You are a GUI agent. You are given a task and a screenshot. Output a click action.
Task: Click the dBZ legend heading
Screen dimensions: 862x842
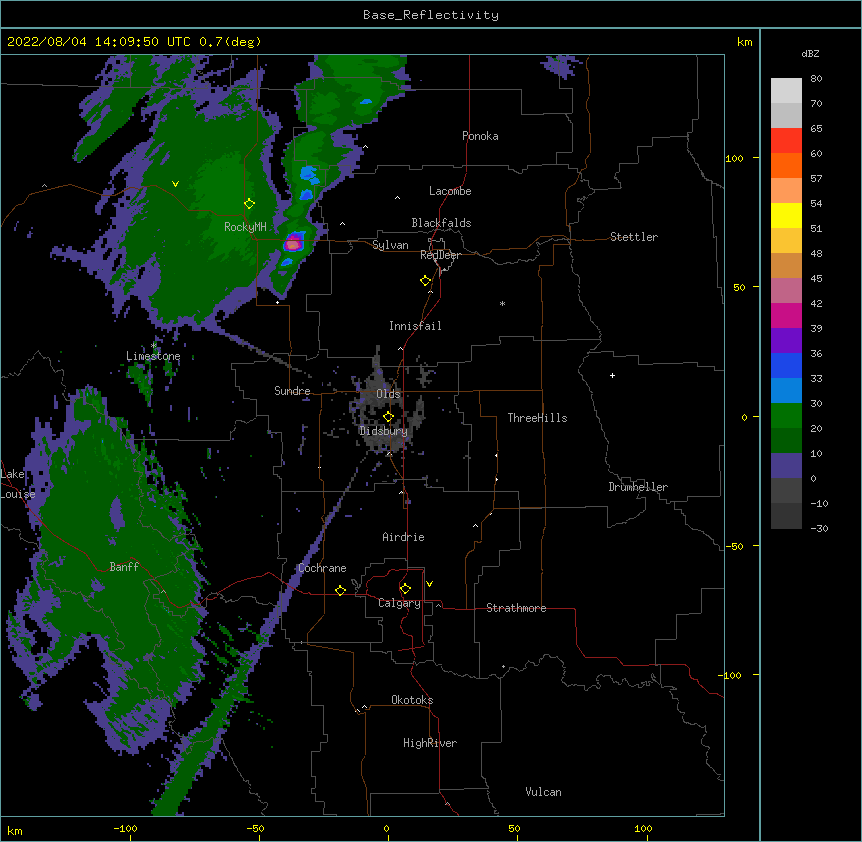(x=810, y=53)
